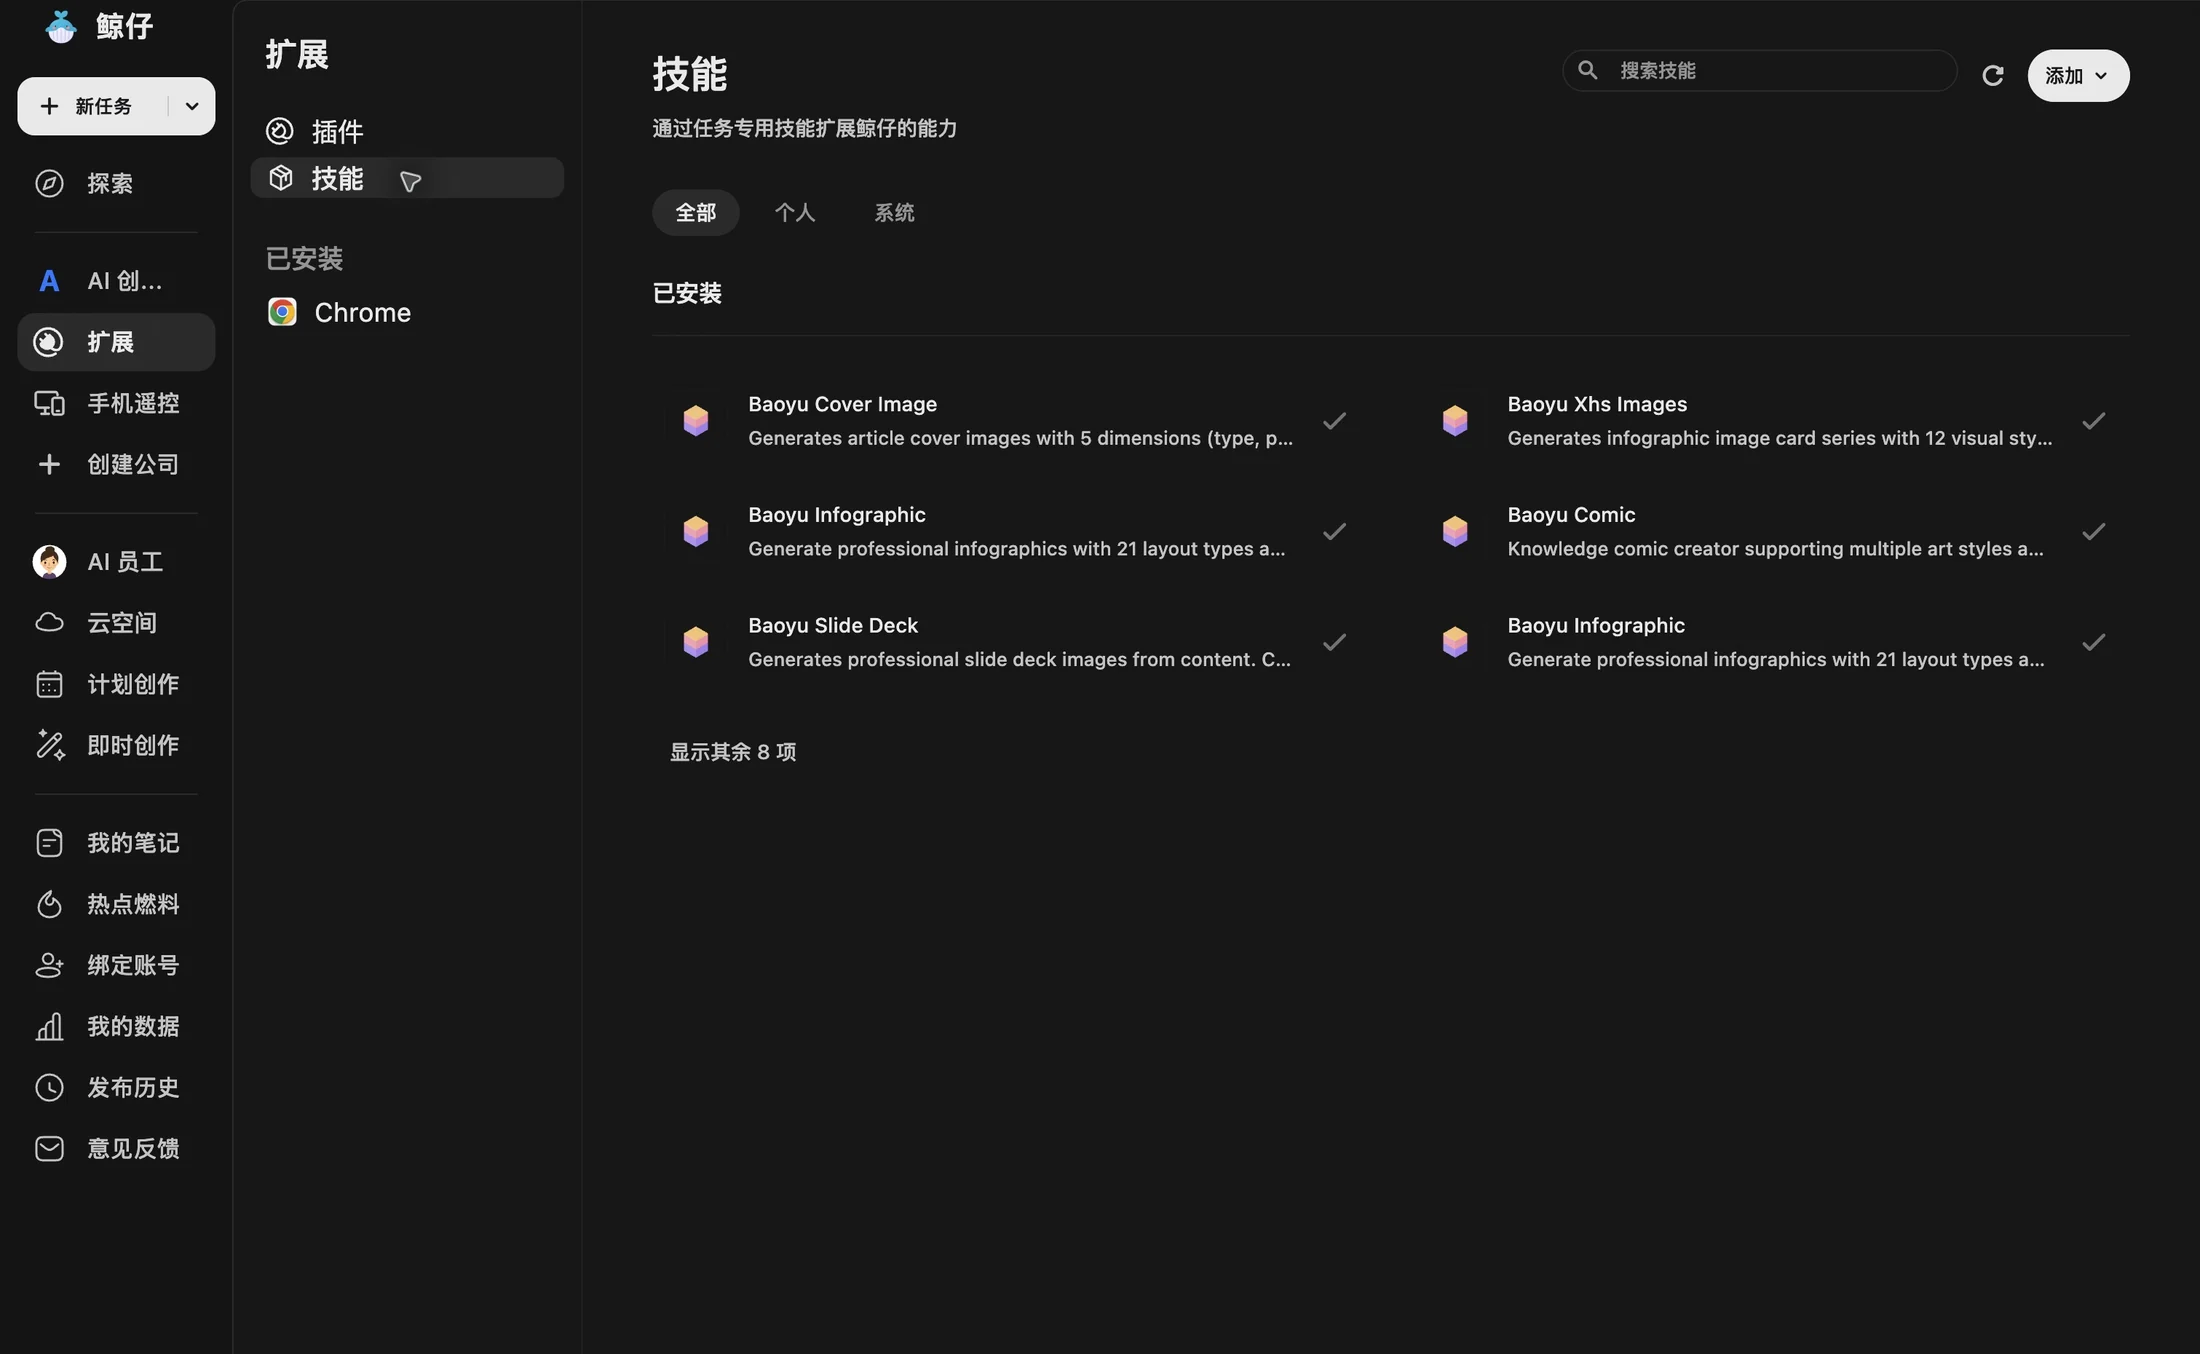
Task: Toggle checkmark for Baoyu Slide Deck
Action: point(1334,642)
